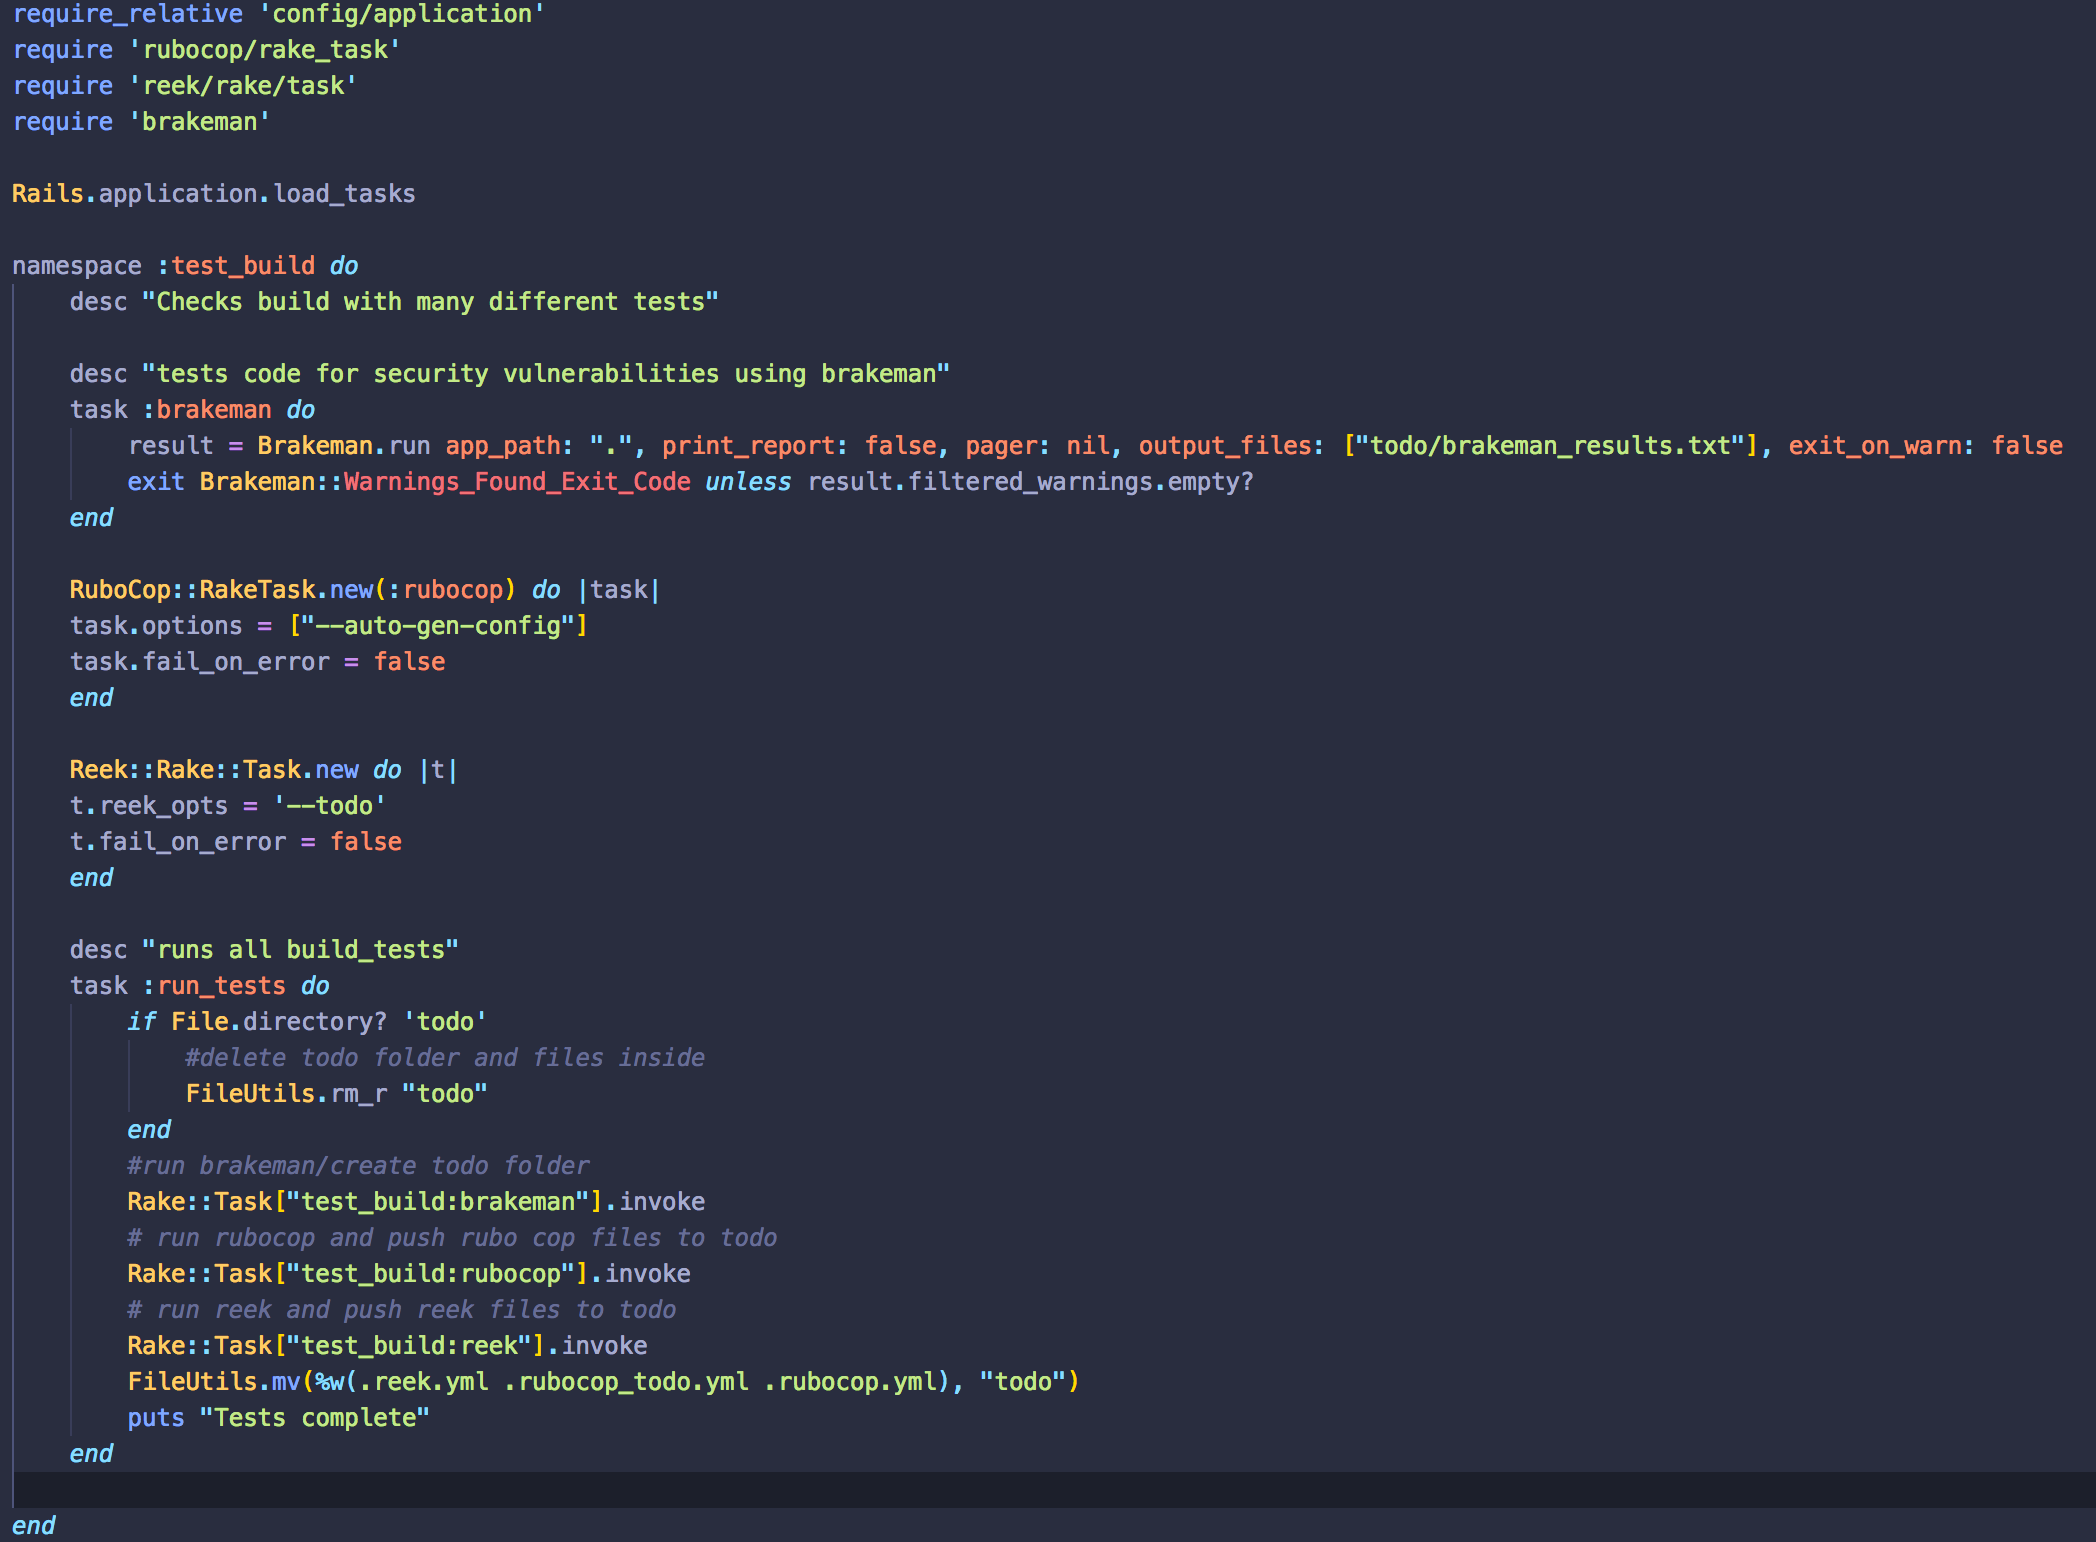Click the print_report: keyword argument
2096x1542 pixels.
[755, 446]
